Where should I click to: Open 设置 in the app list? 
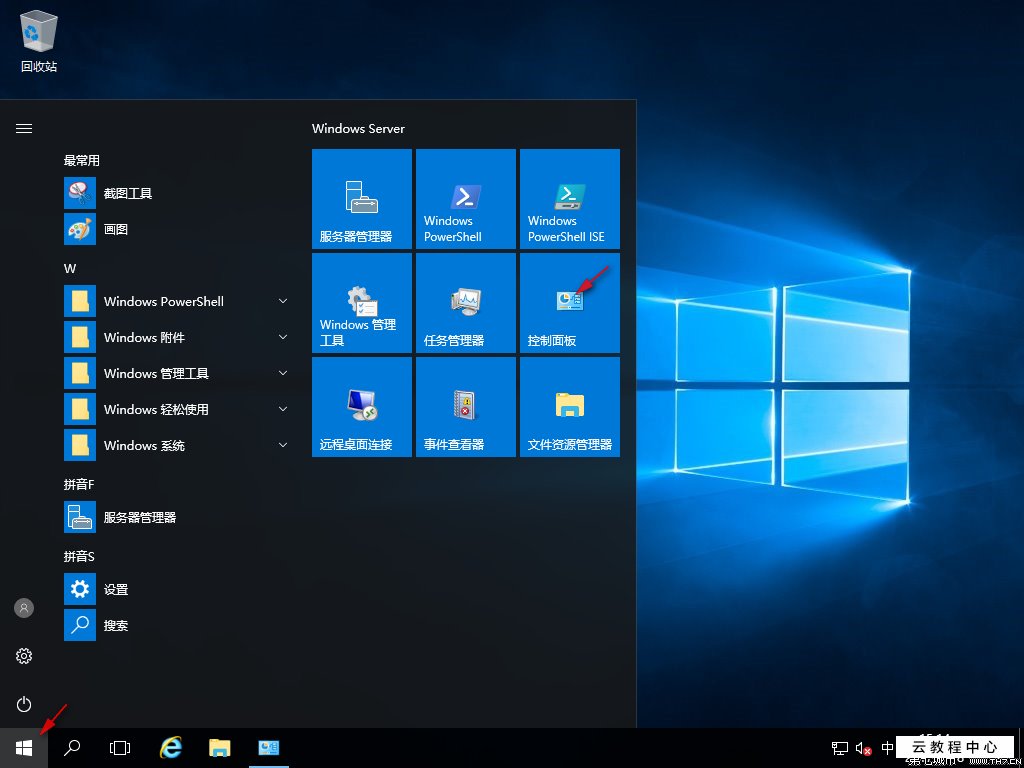(176, 589)
